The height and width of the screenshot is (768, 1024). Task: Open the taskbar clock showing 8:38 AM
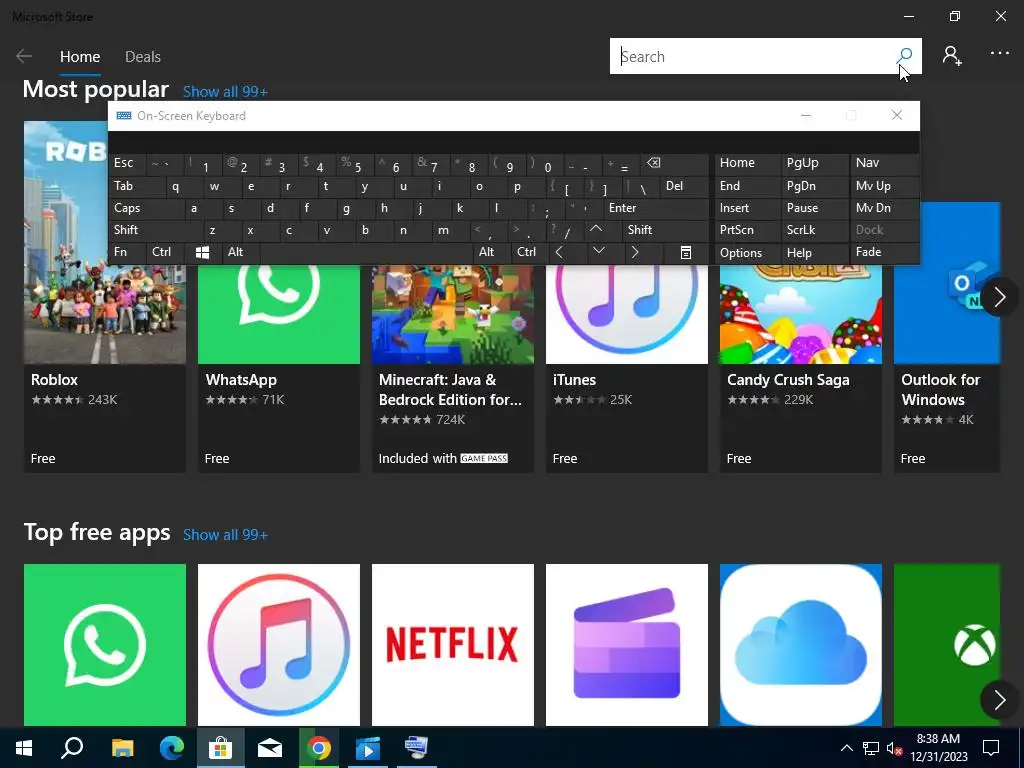[938, 748]
